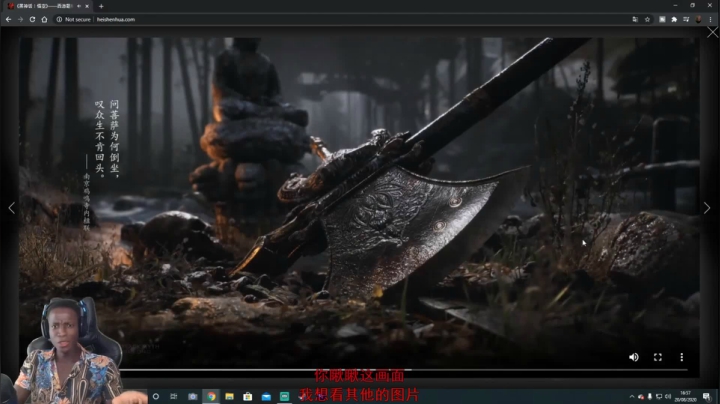Go back to the previous page
720x404 pixels.
8,19
